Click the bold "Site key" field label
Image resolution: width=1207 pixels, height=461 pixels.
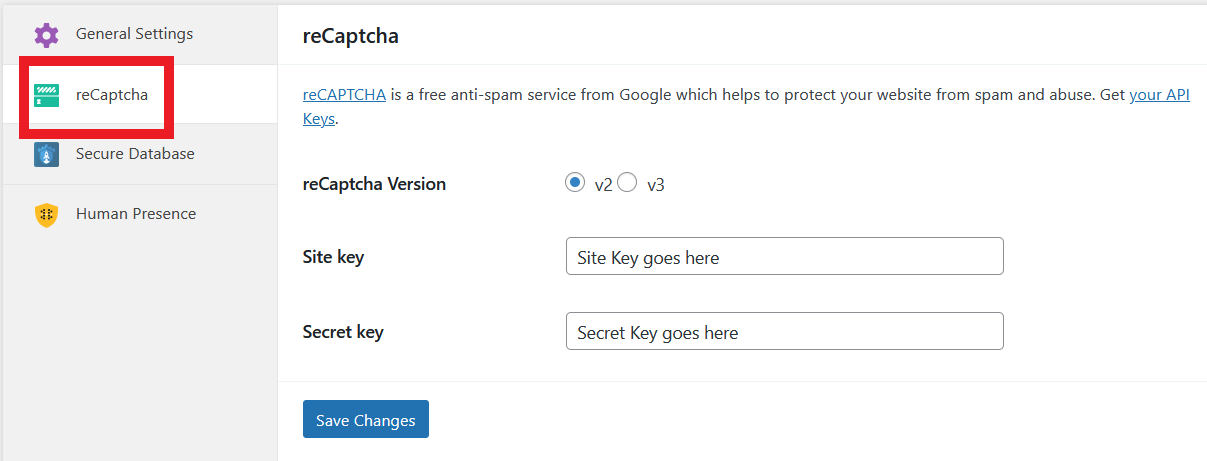tap(333, 257)
